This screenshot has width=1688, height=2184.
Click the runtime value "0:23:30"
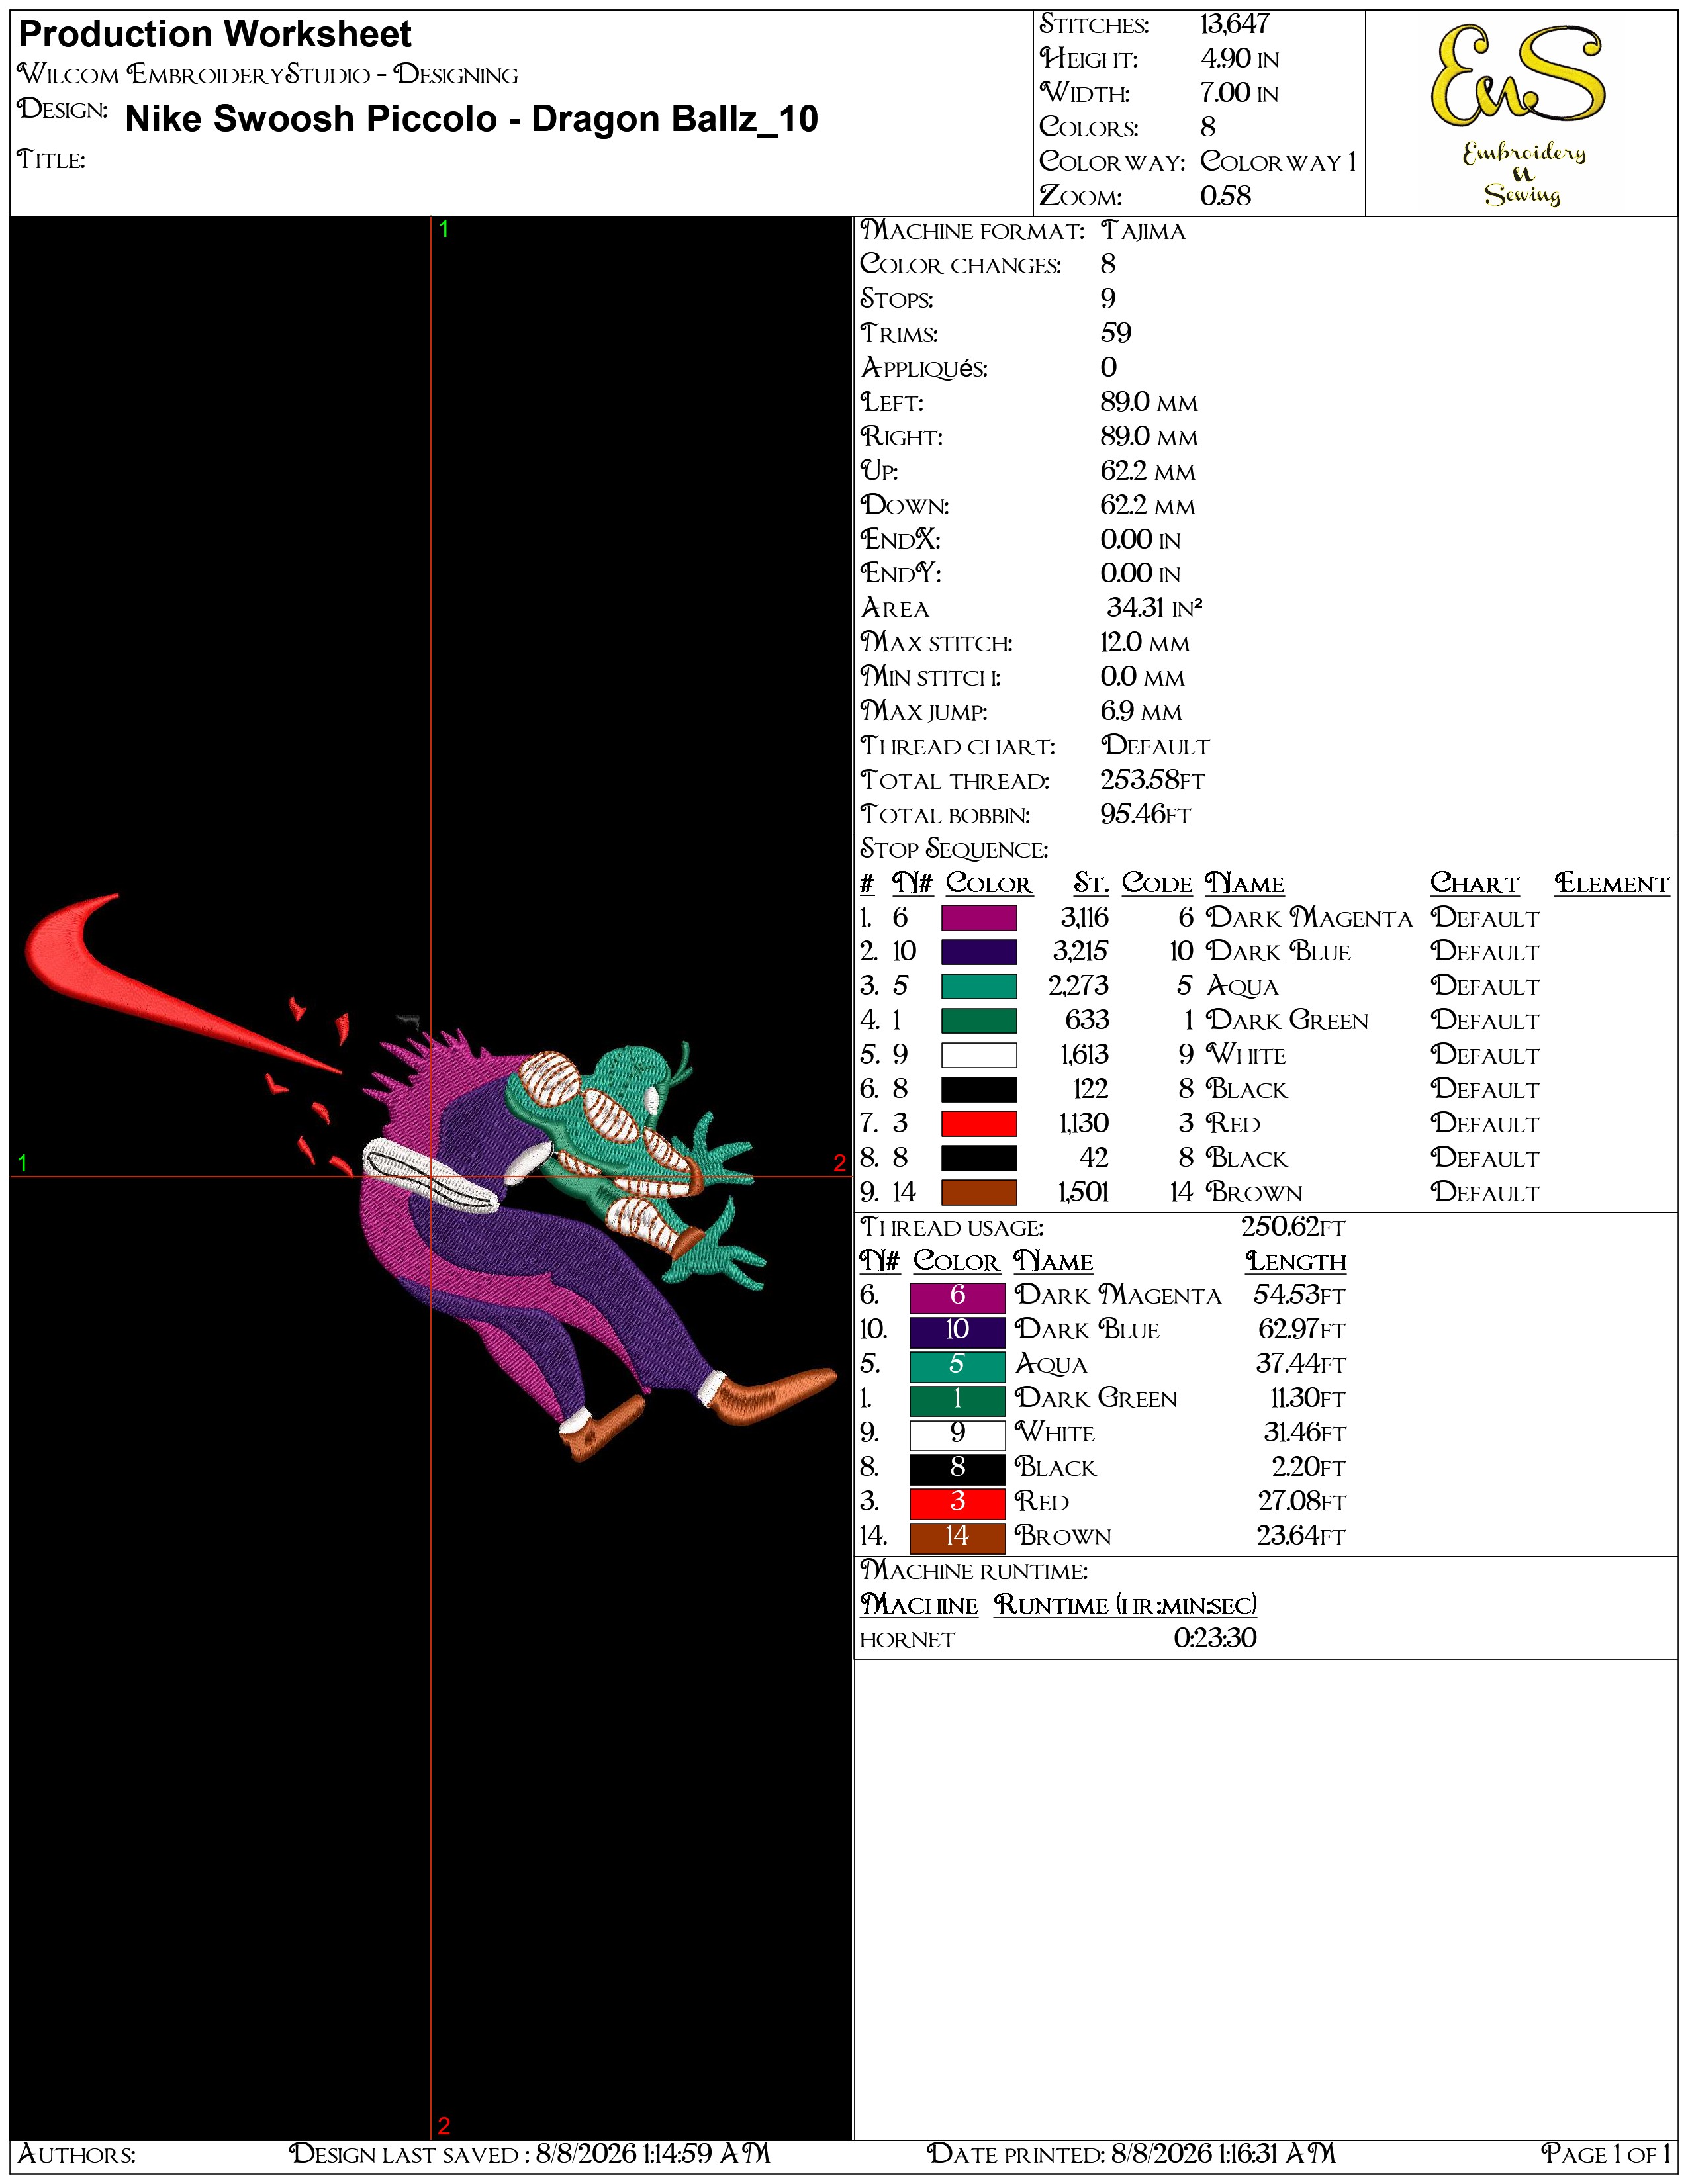click(x=1215, y=1639)
